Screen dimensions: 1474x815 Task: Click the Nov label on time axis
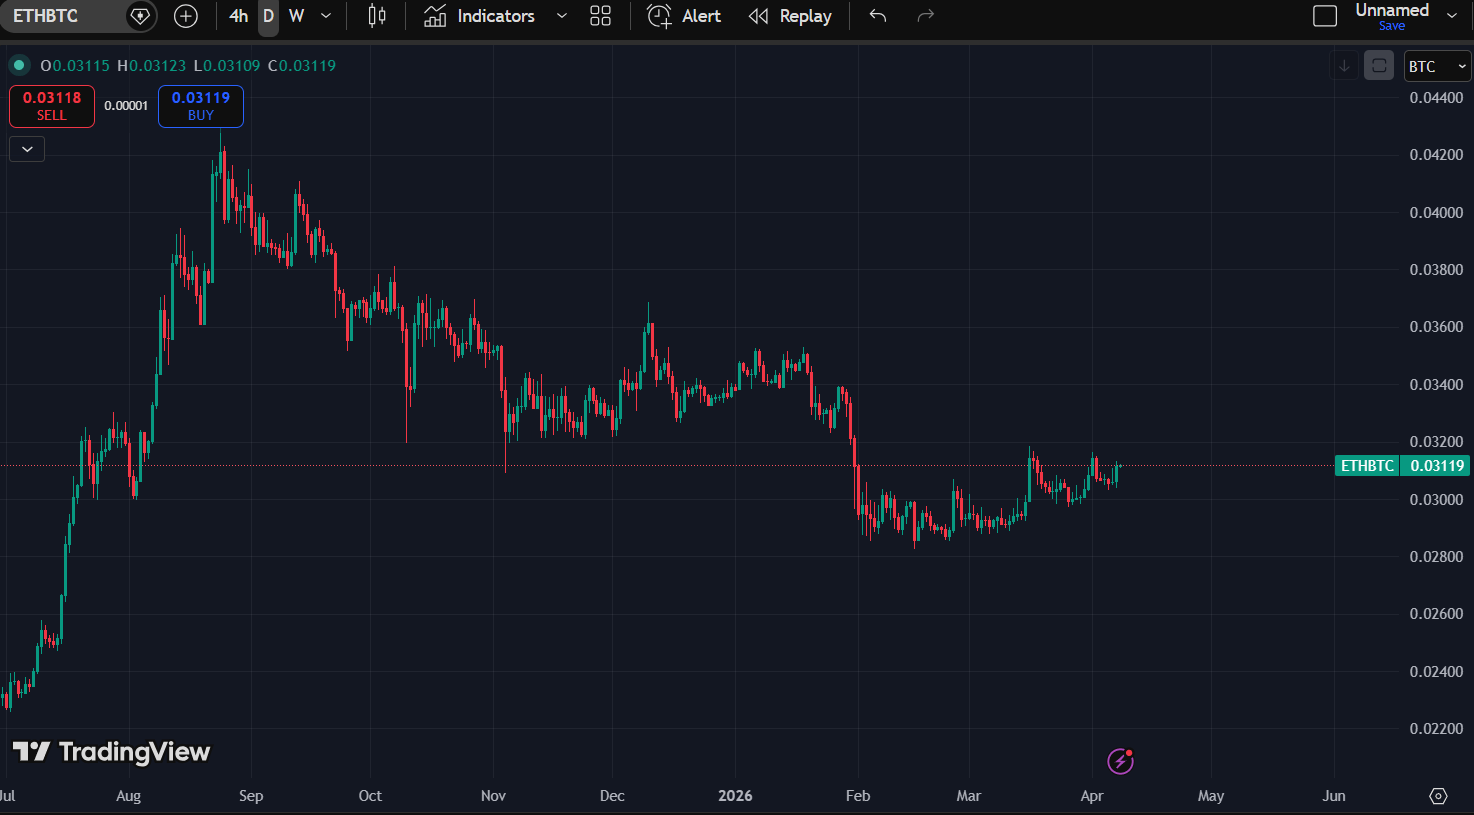[493, 796]
